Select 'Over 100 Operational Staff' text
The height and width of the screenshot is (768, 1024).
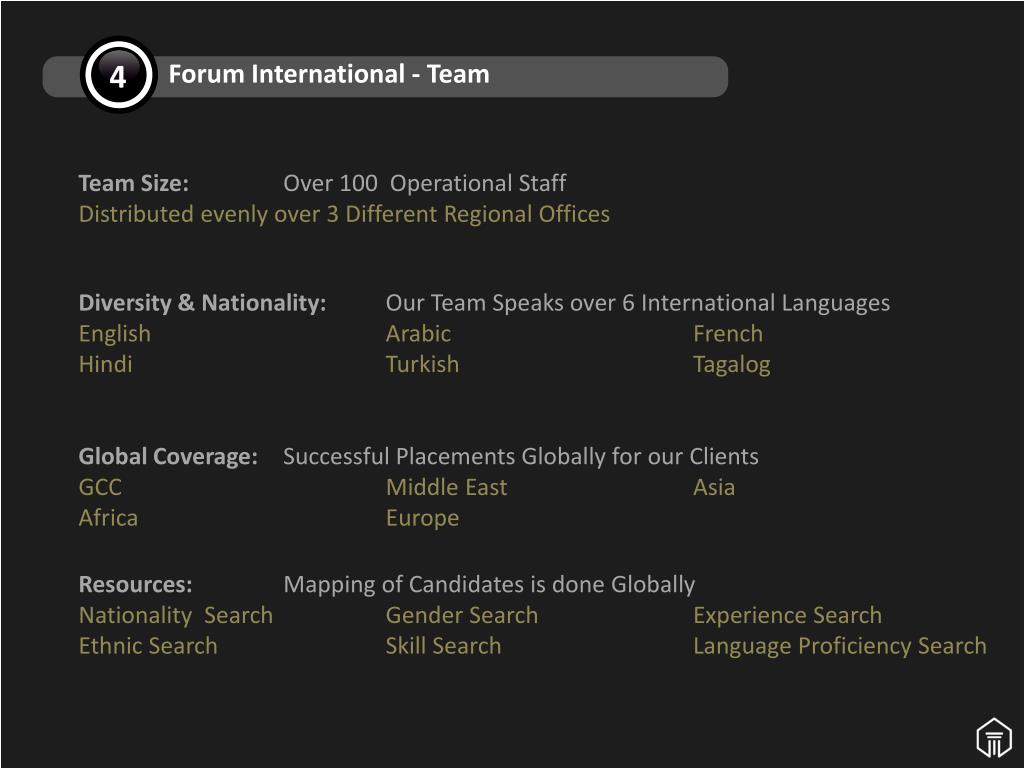click(x=424, y=184)
